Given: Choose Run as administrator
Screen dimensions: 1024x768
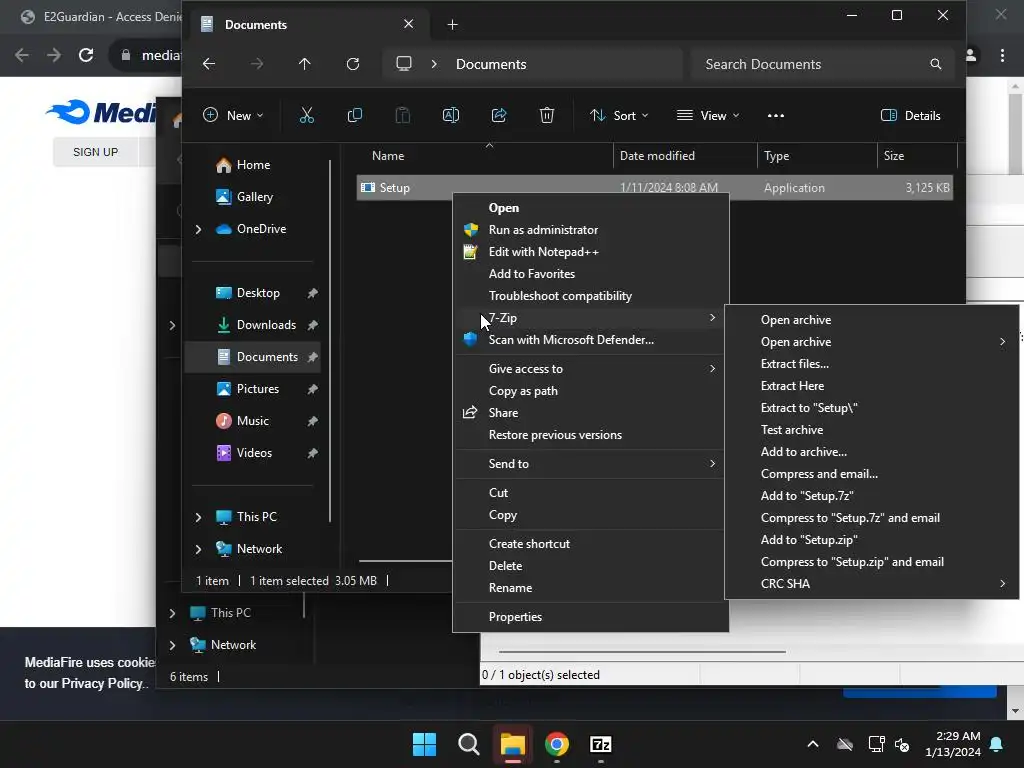Looking at the screenshot, I should click(590, 230).
